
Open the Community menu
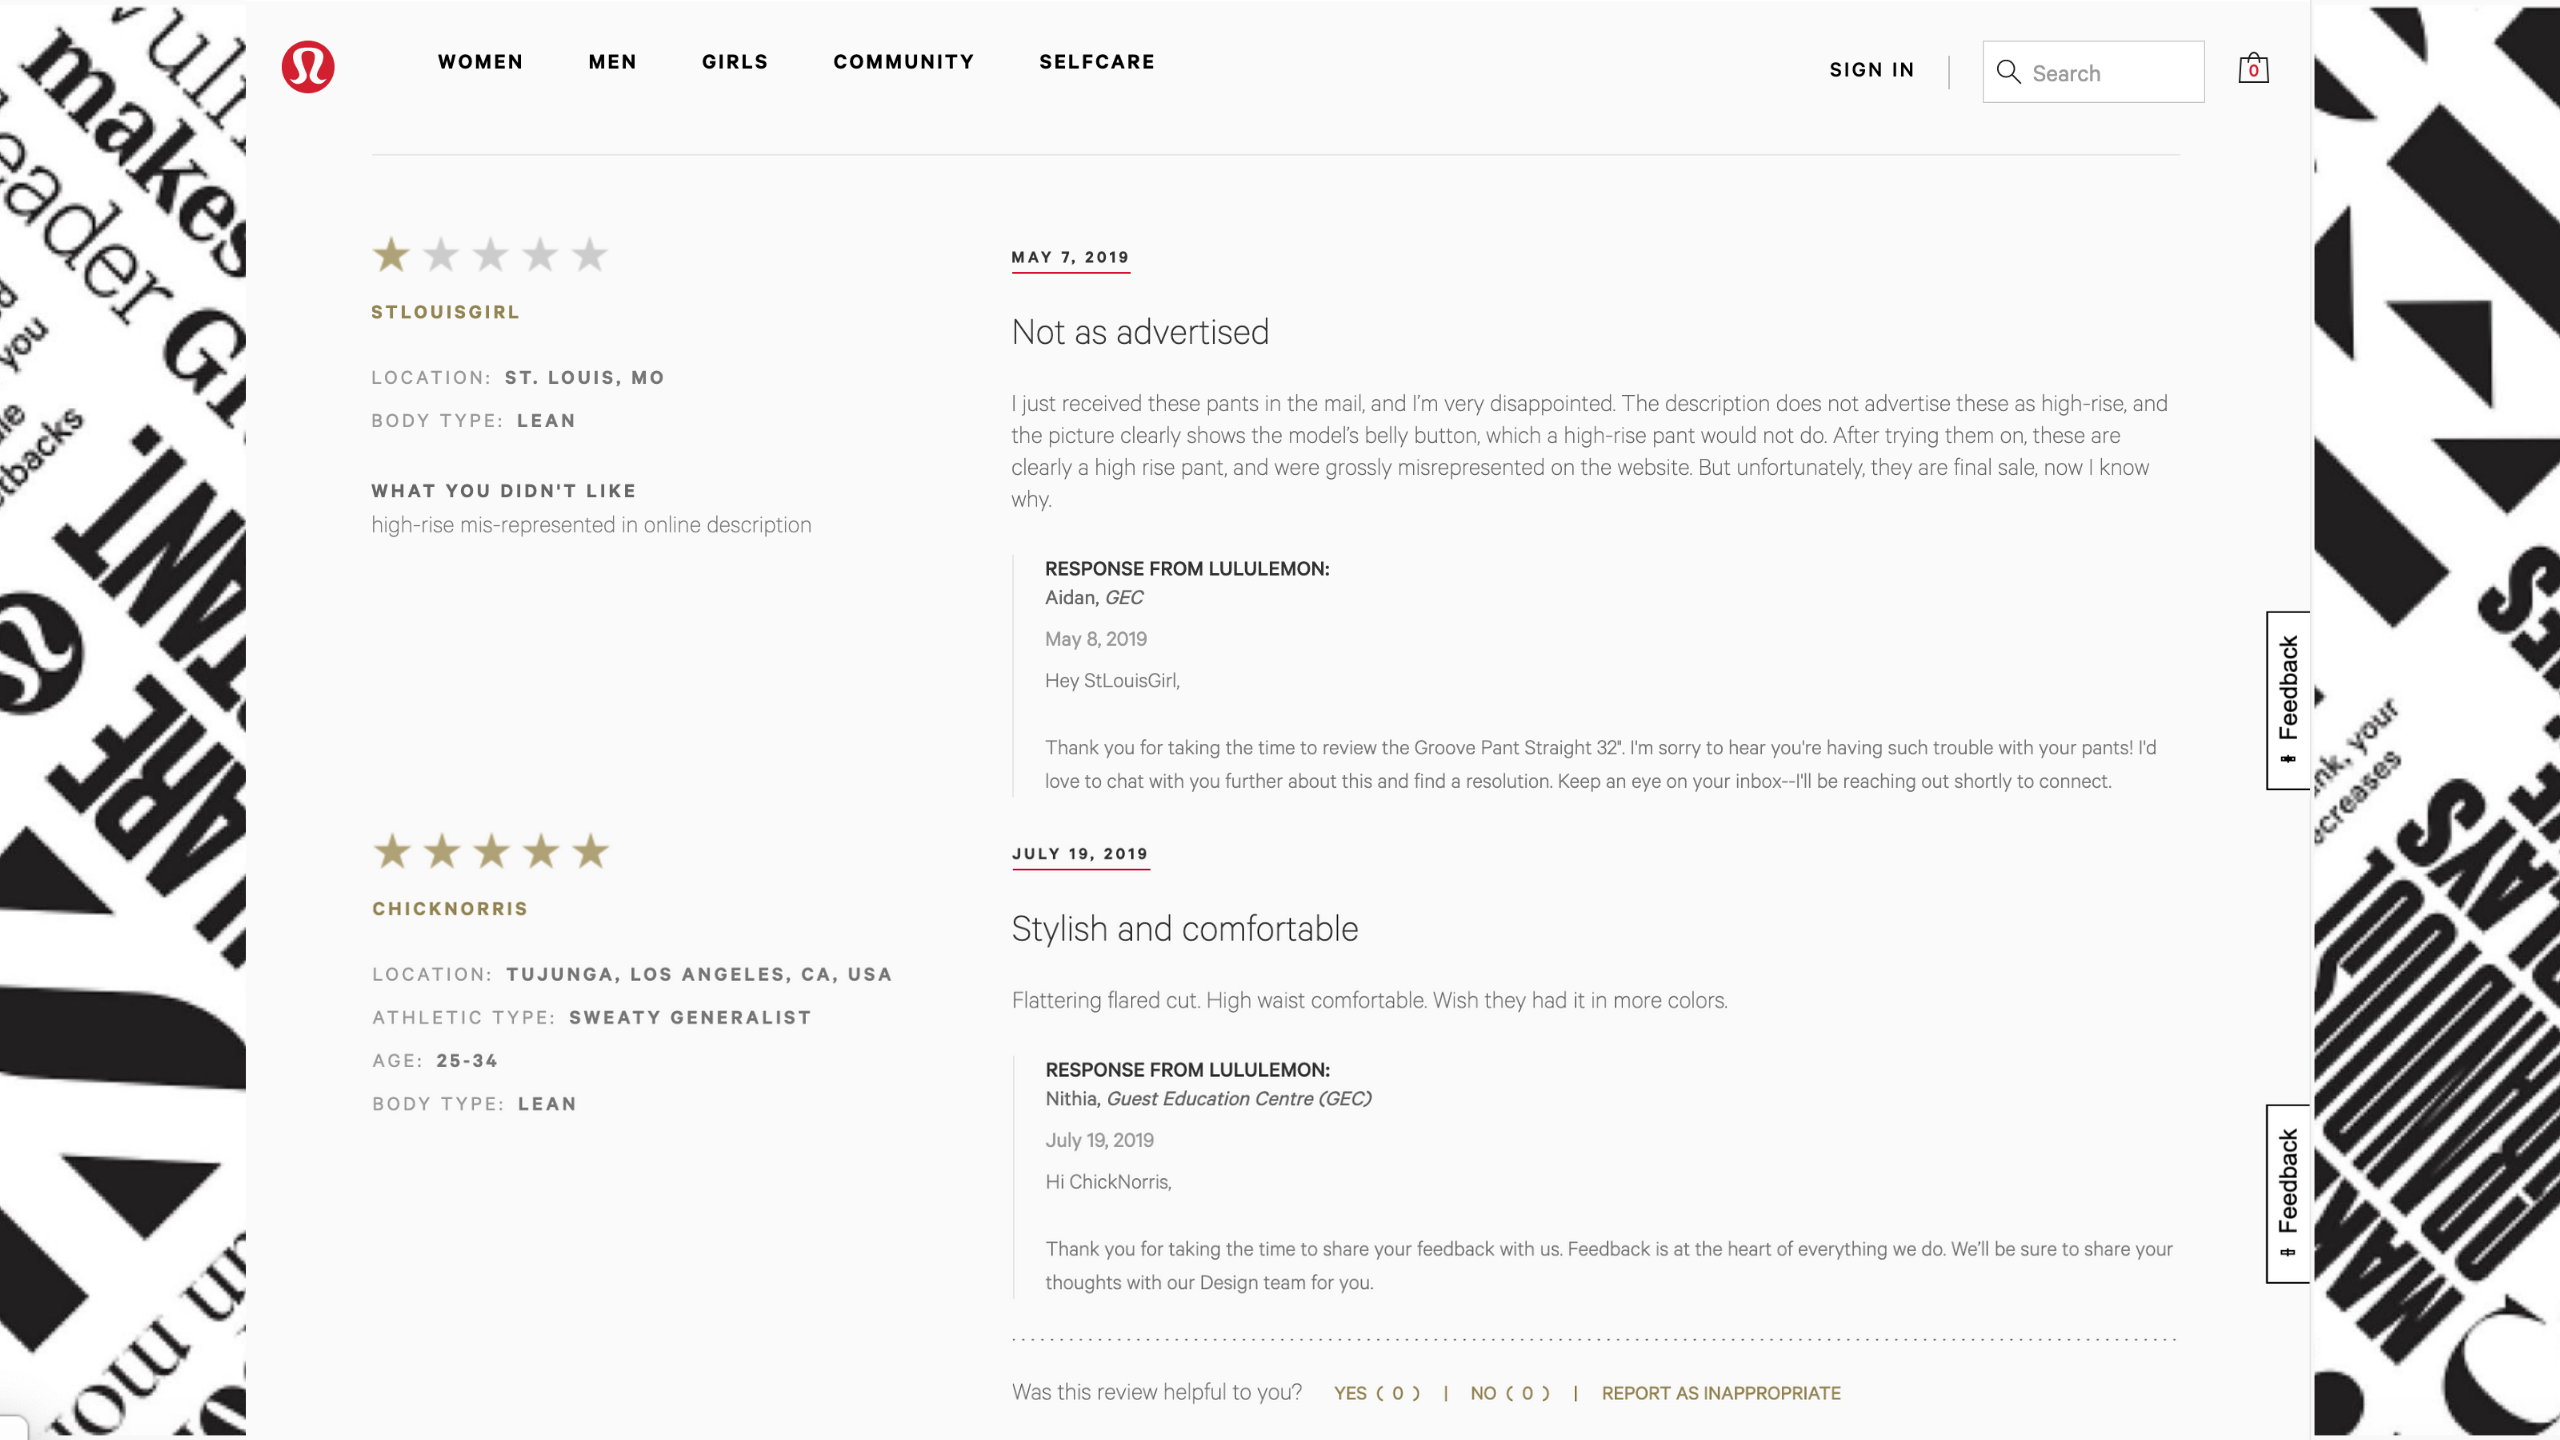coord(904,62)
